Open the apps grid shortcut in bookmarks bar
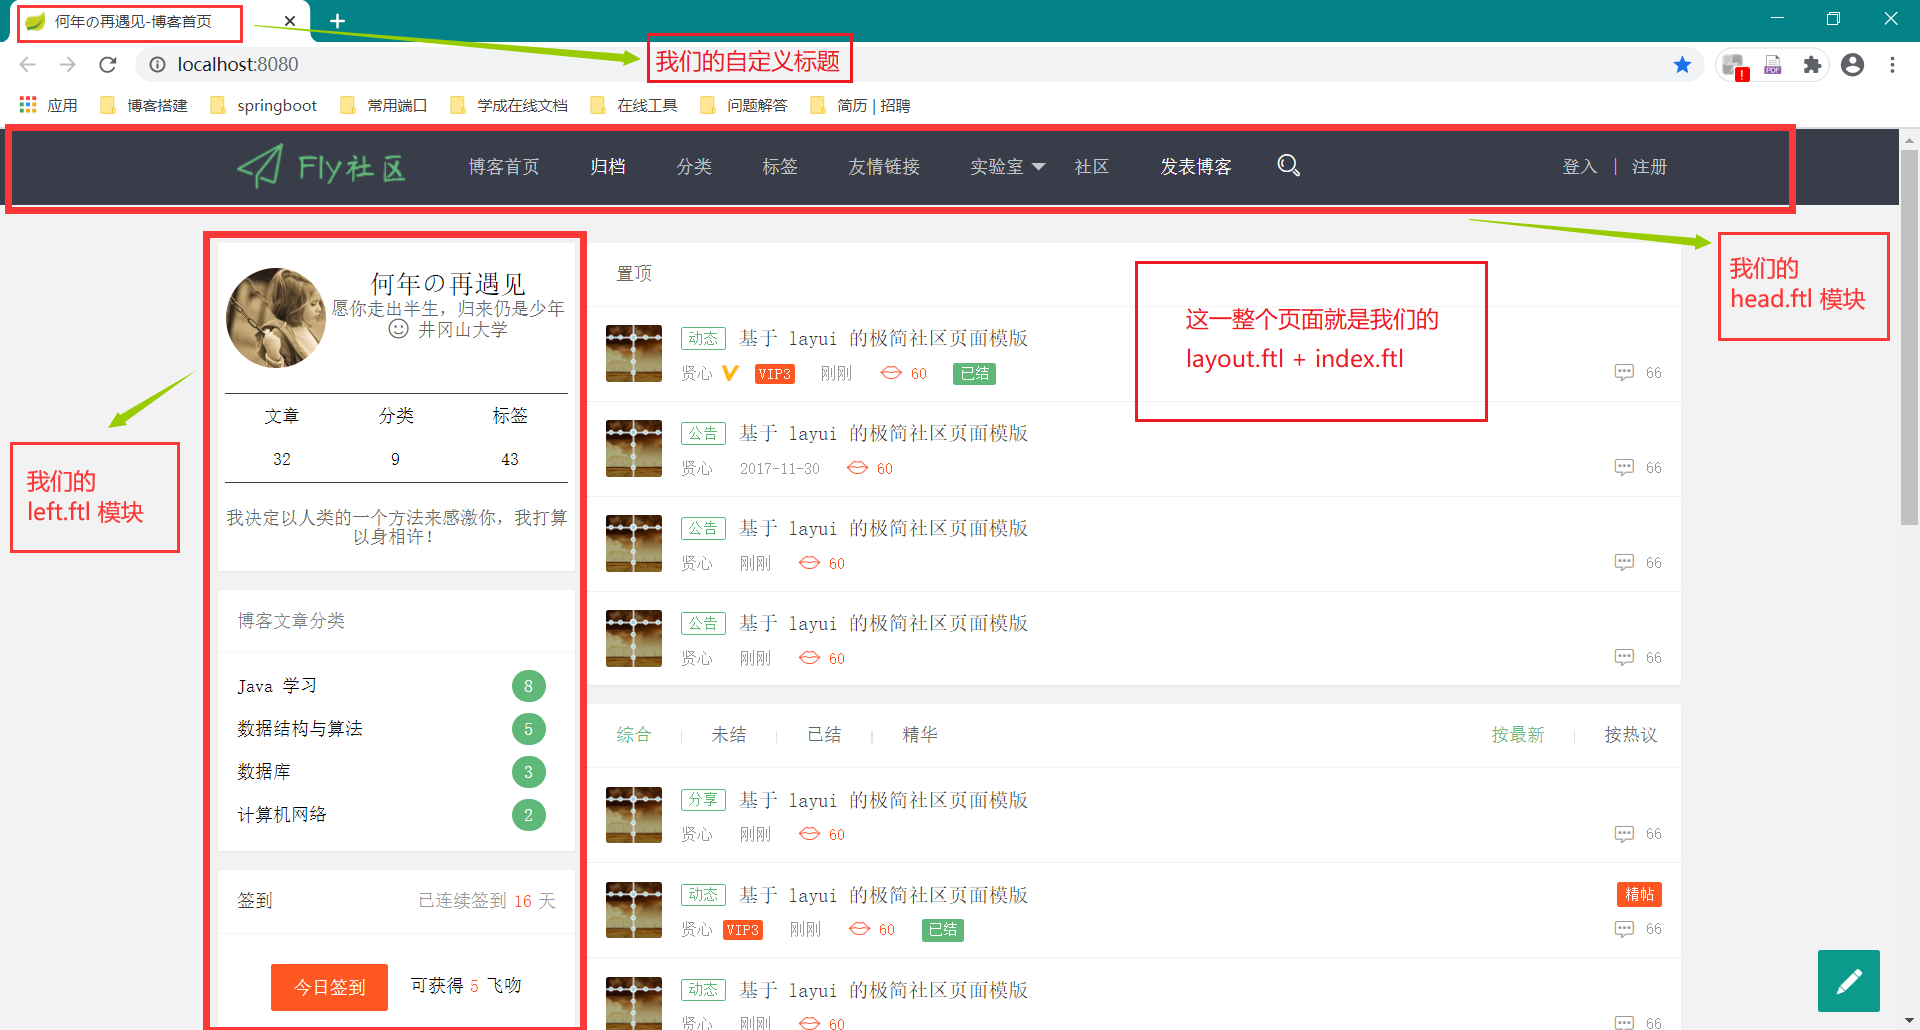Viewport: 1920px width, 1030px height. (x=28, y=105)
